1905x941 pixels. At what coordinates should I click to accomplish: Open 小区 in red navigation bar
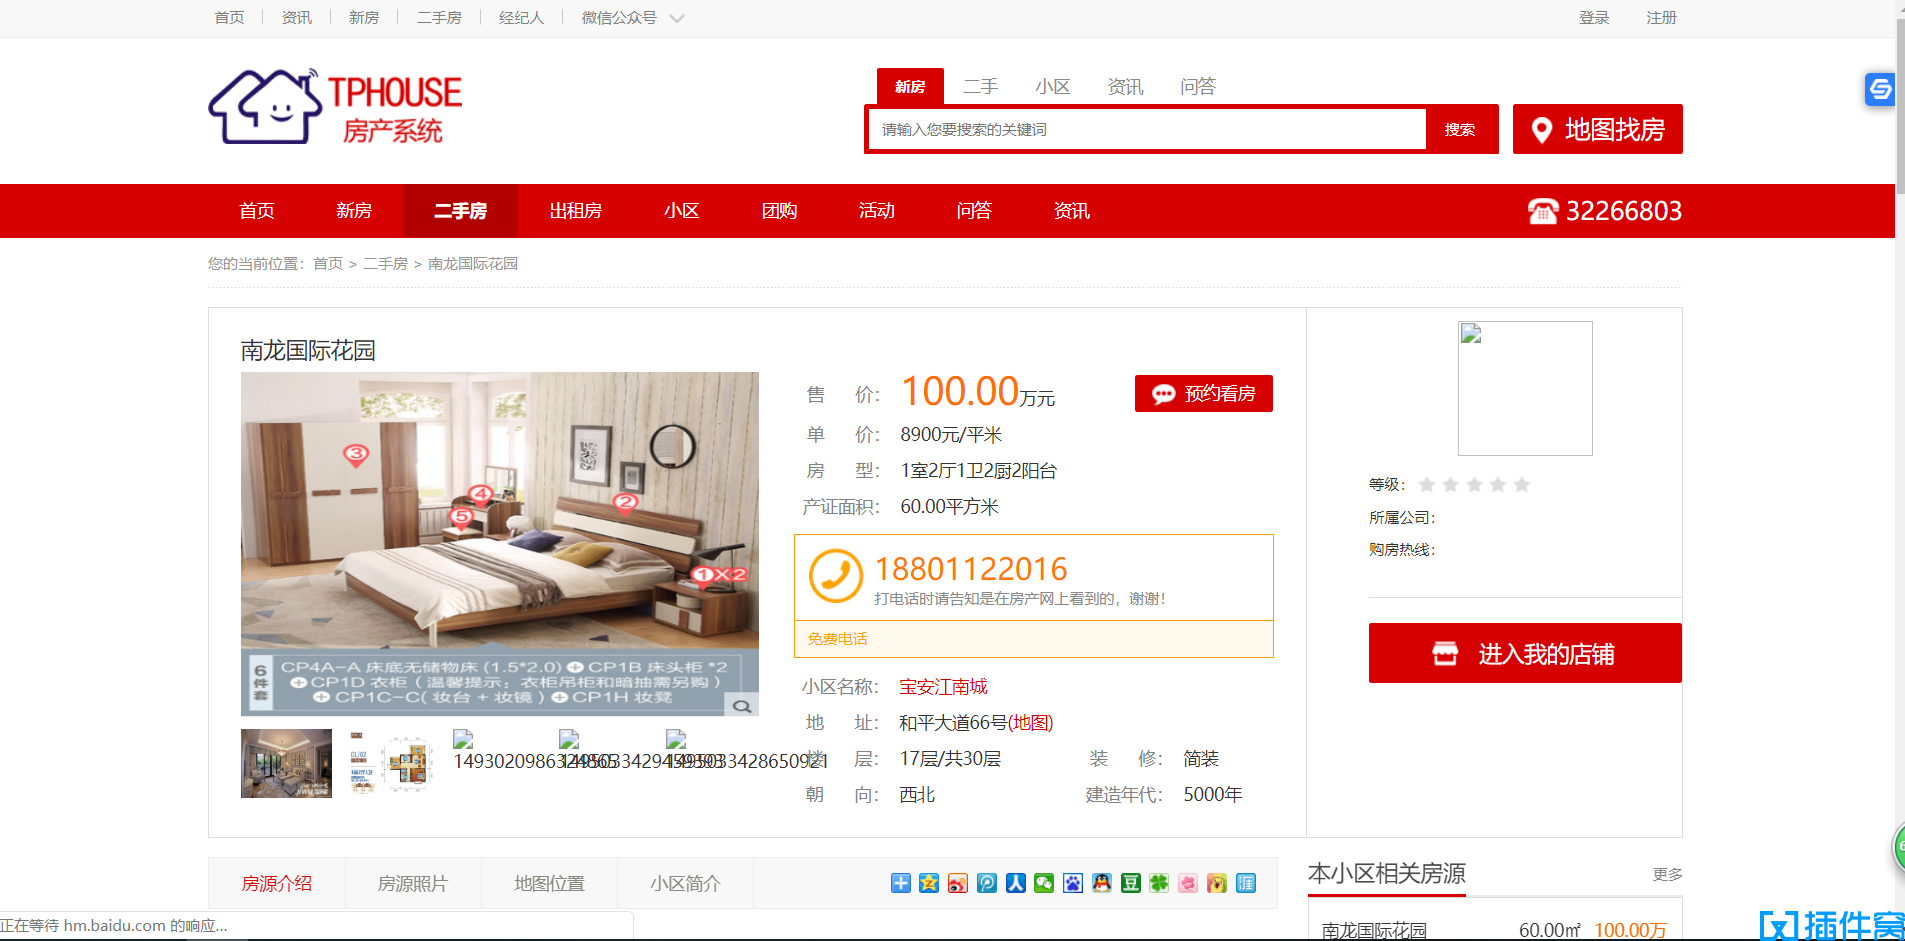[682, 211]
